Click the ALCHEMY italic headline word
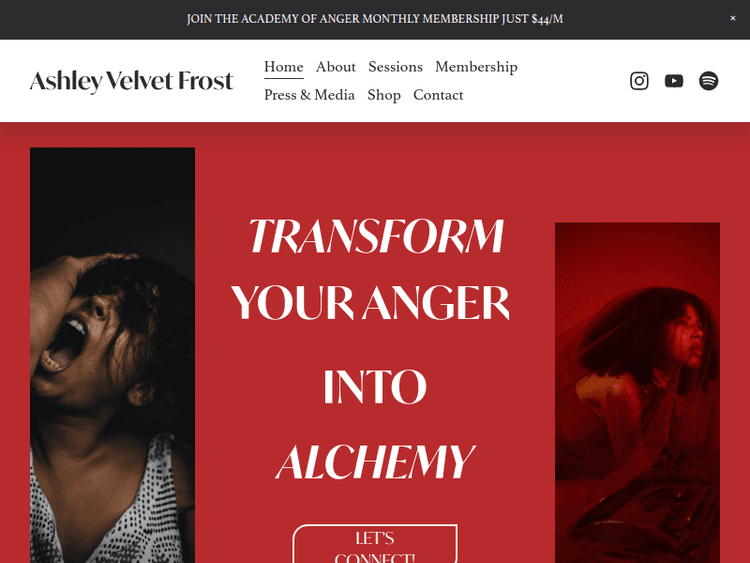Screen dimensions: 750x563 (x=375, y=461)
